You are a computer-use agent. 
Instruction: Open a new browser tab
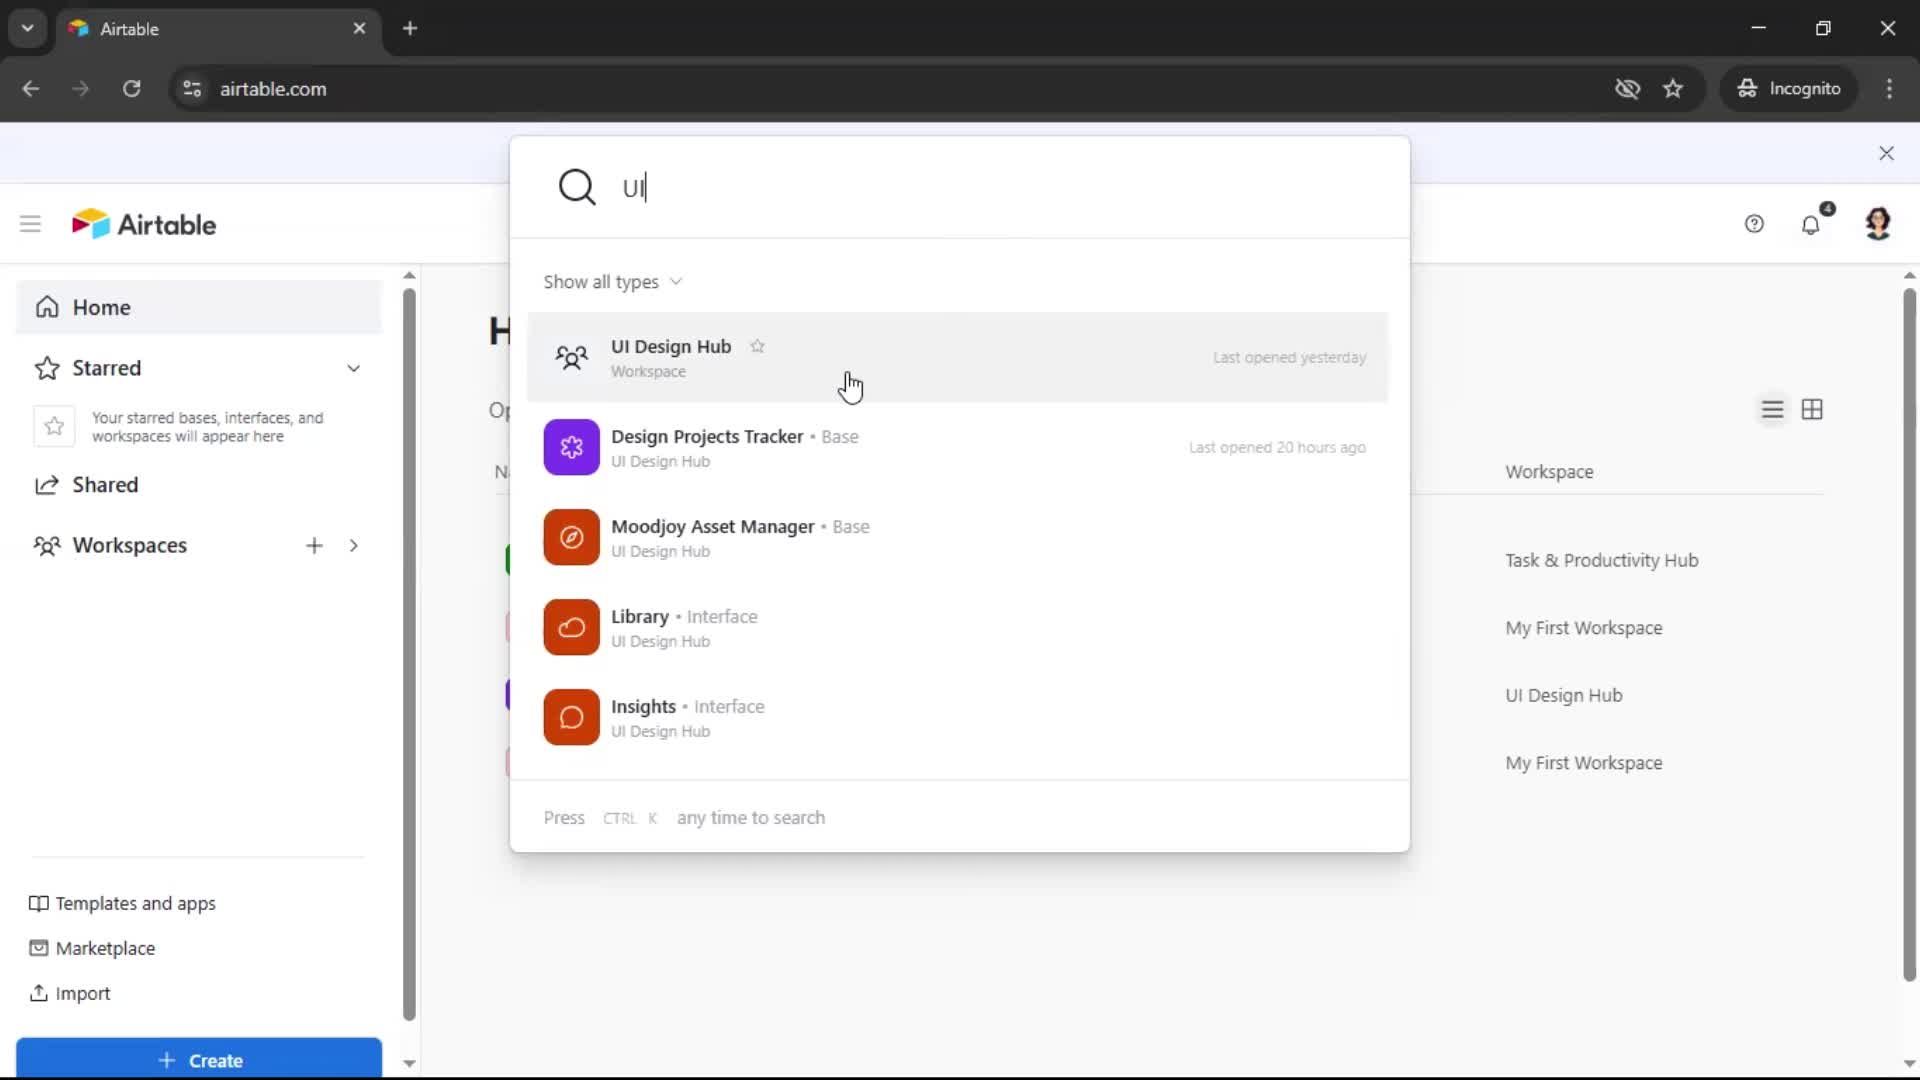click(x=410, y=28)
